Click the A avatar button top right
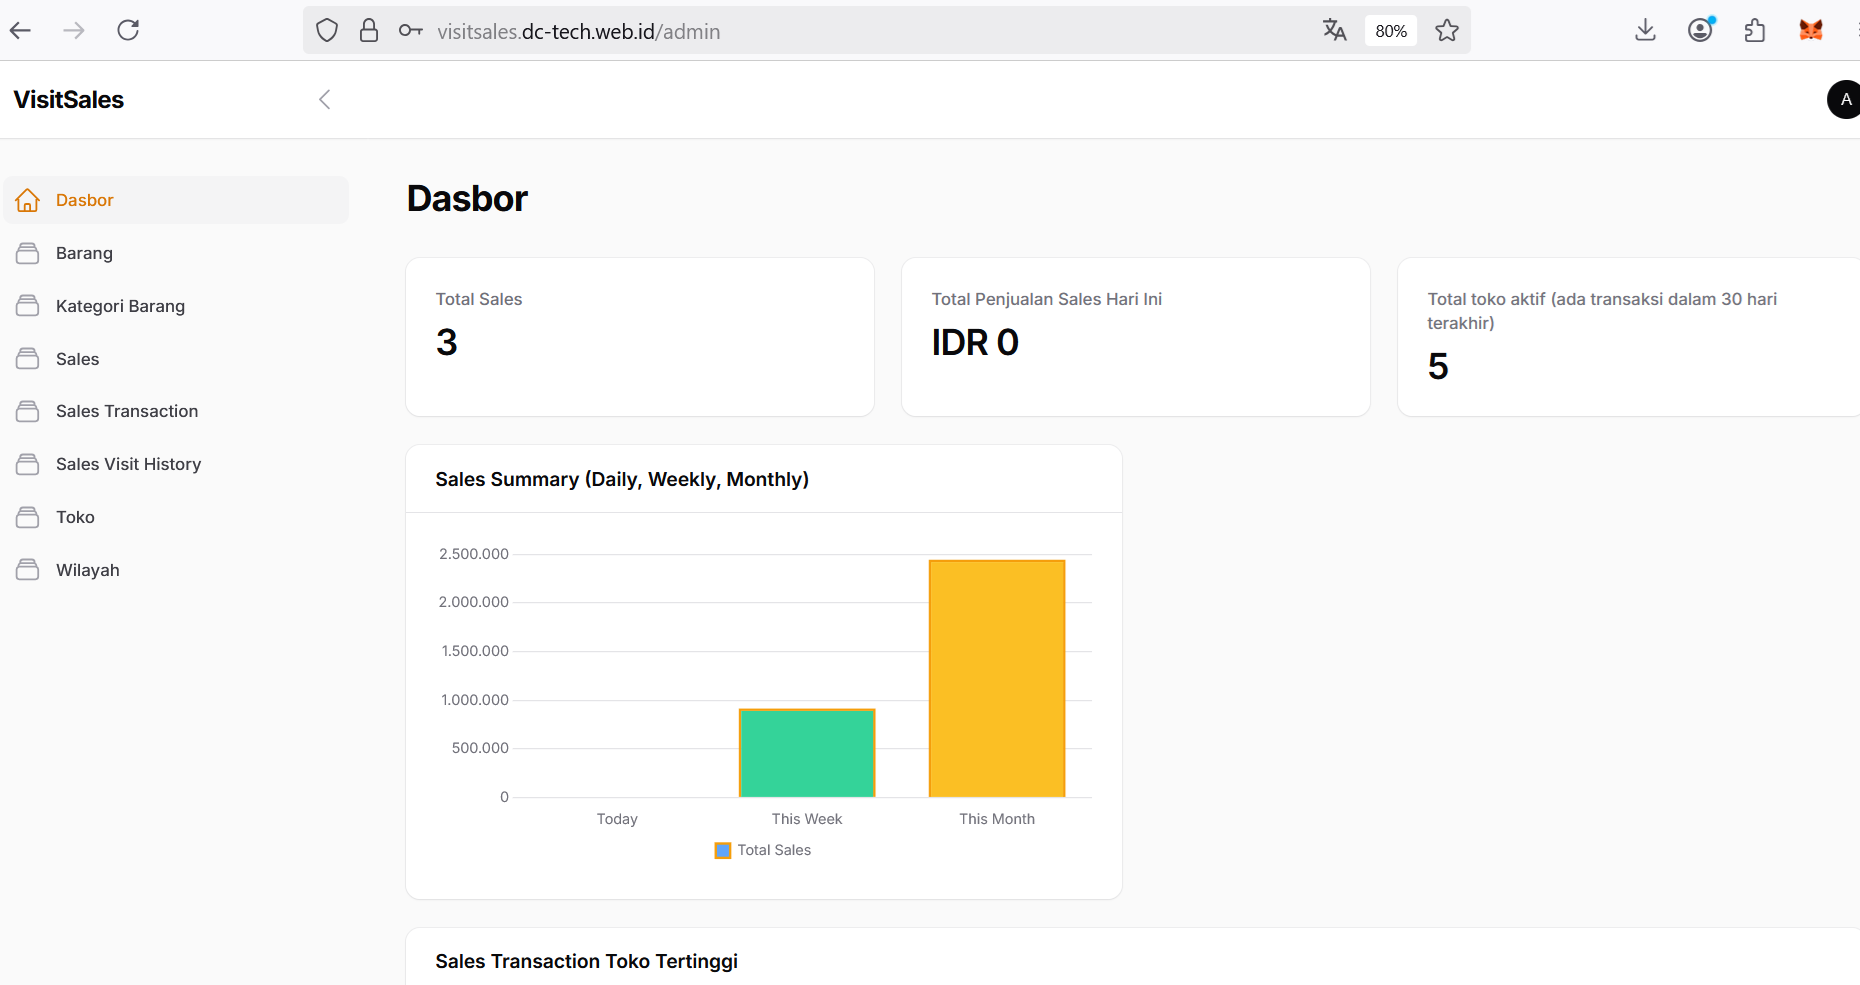The image size is (1860, 985). point(1844,99)
